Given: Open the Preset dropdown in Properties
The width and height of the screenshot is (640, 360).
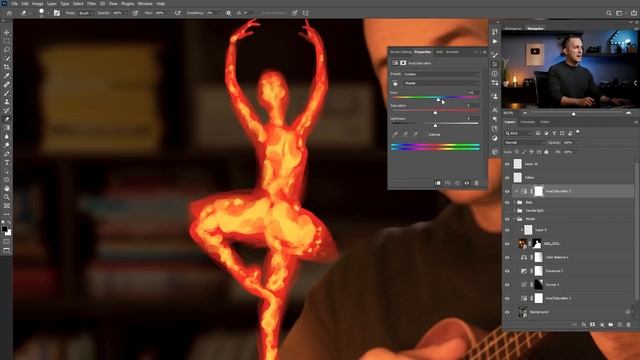Looking at the screenshot, I should pyautogui.click(x=441, y=74).
